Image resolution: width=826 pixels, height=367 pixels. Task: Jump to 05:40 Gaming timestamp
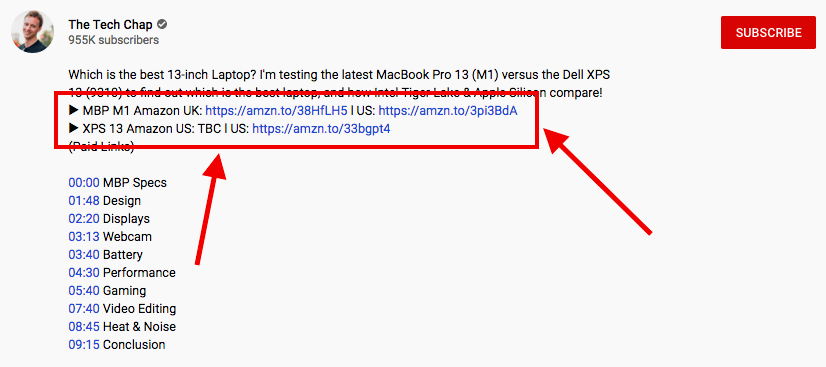[x=84, y=291]
